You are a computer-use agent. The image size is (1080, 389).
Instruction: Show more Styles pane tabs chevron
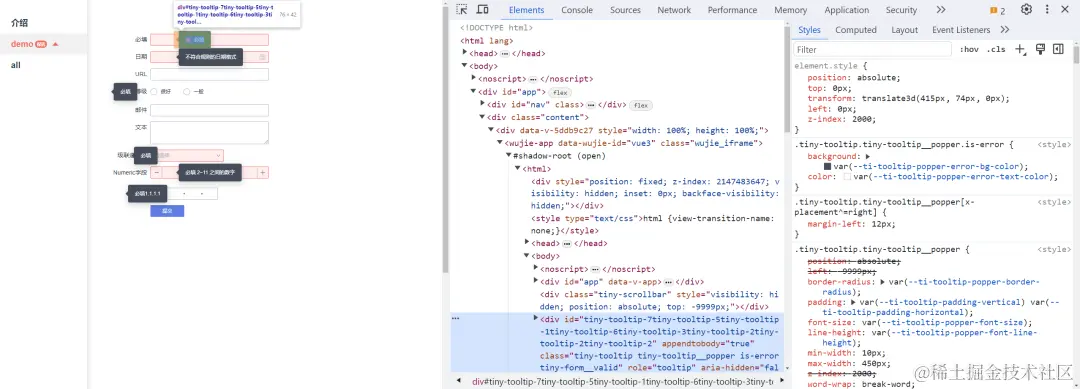pyautogui.click(x=1004, y=30)
